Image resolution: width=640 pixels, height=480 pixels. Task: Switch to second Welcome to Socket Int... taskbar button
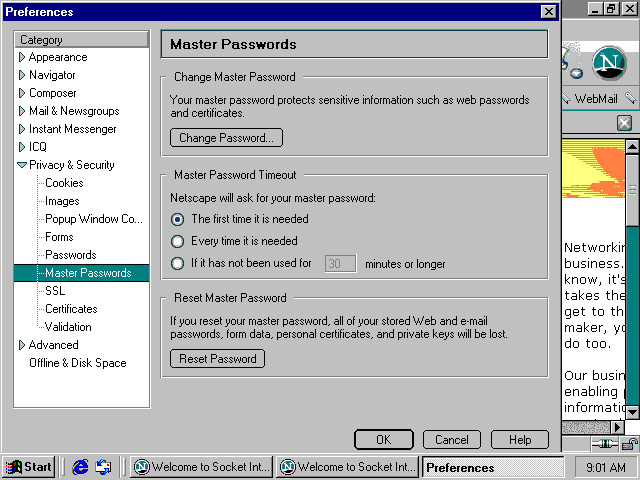pos(347,467)
